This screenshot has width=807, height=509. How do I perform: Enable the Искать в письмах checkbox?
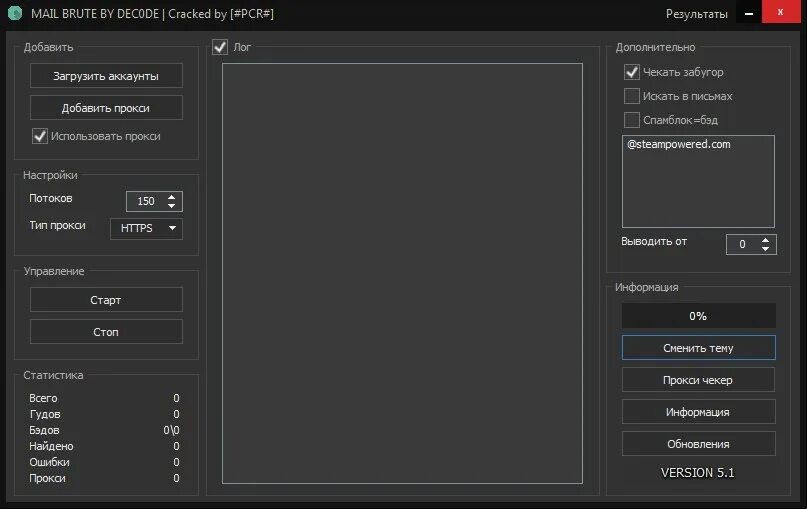(x=631, y=96)
